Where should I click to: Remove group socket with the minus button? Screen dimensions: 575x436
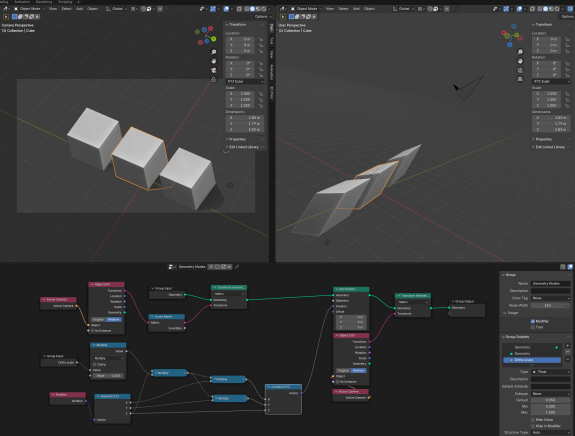point(567,352)
